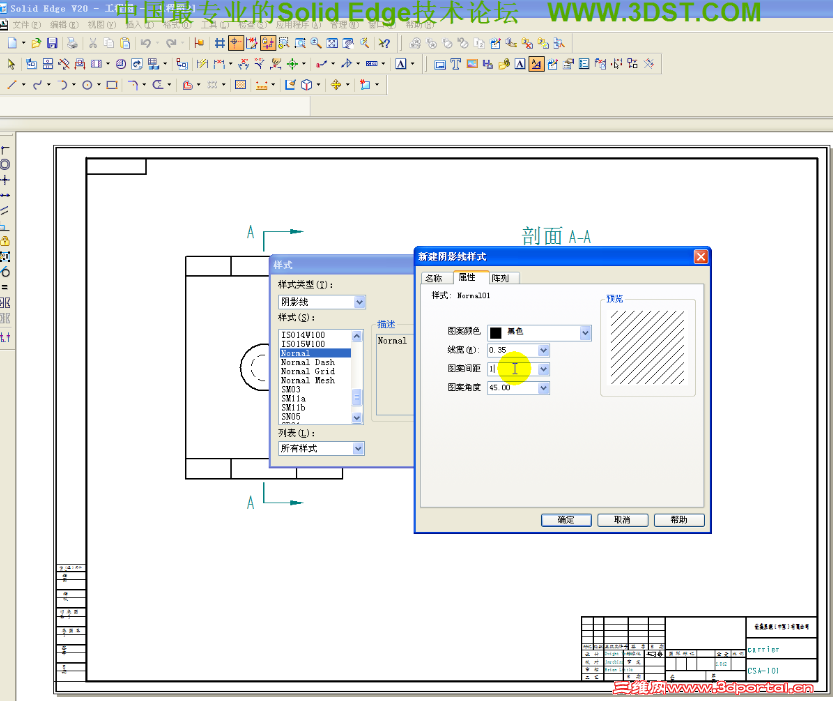This screenshot has height=701, width=833.
Task: Click the Help (帮助) button in dialog
Action: [x=679, y=520]
